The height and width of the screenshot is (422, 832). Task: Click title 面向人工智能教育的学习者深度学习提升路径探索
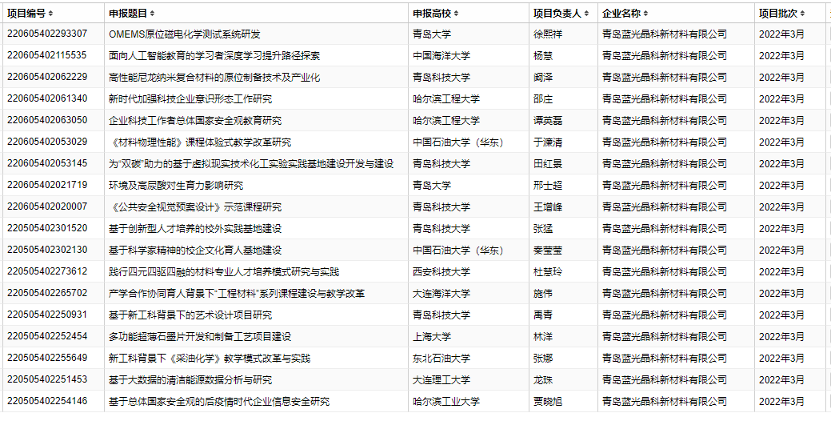(x=214, y=56)
